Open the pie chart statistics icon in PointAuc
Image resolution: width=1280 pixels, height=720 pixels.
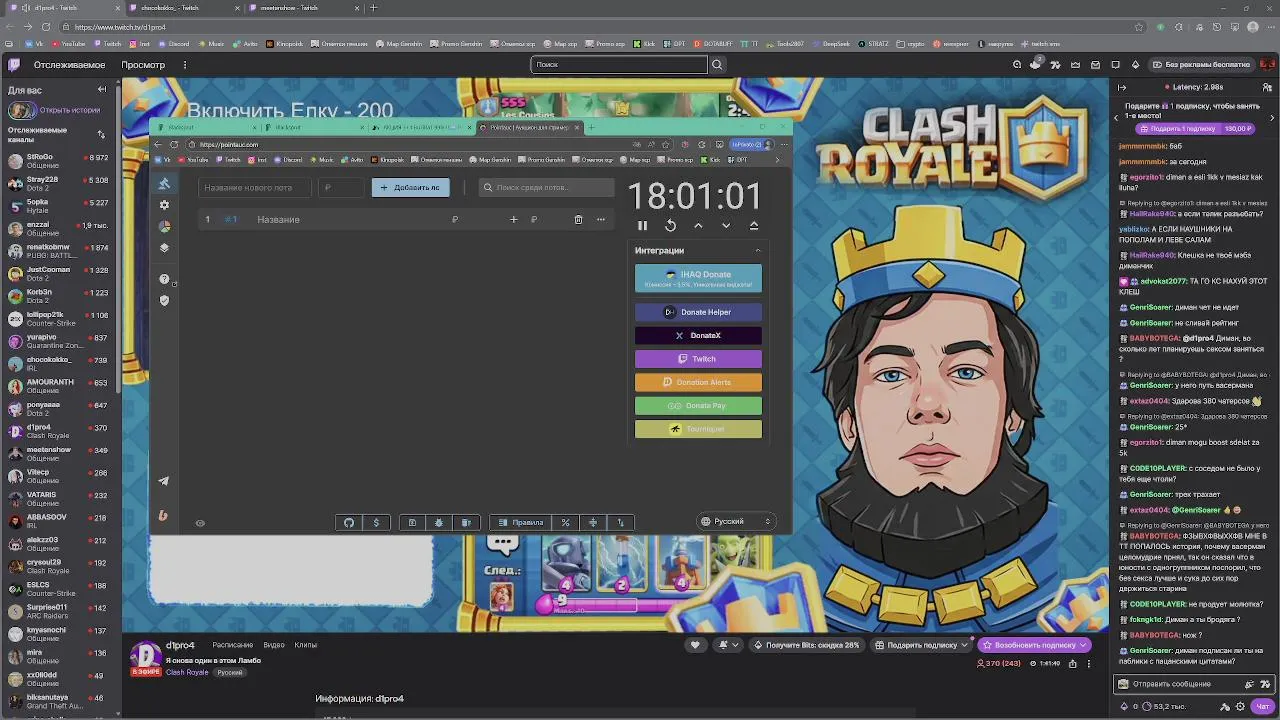tap(164, 226)
